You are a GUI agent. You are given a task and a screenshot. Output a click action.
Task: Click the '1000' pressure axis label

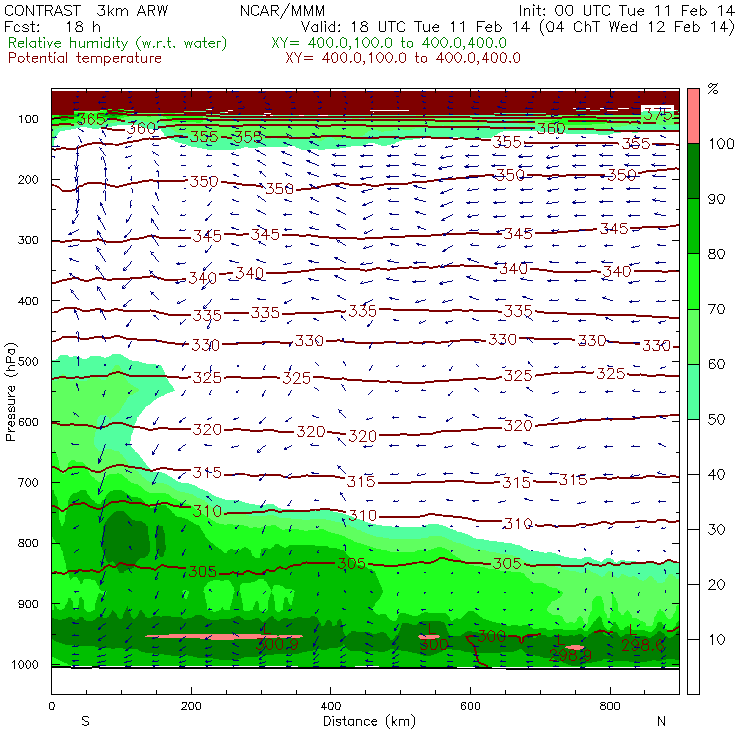coord(23,664)
